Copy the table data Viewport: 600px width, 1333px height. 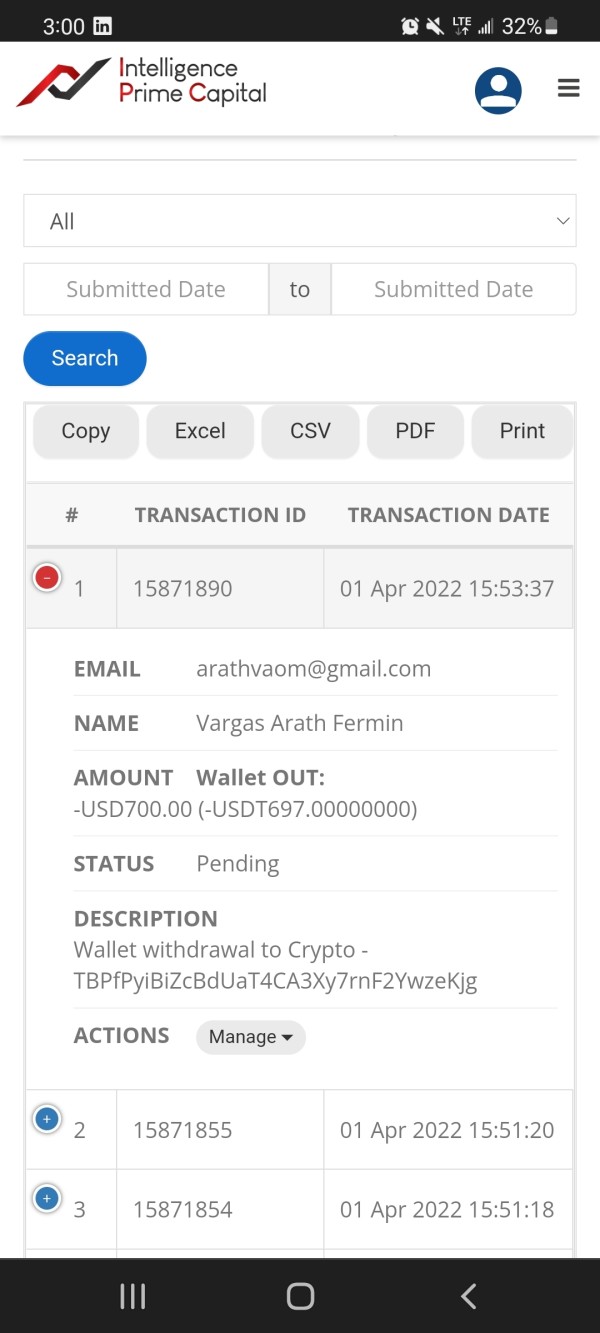tap(86, 431)
